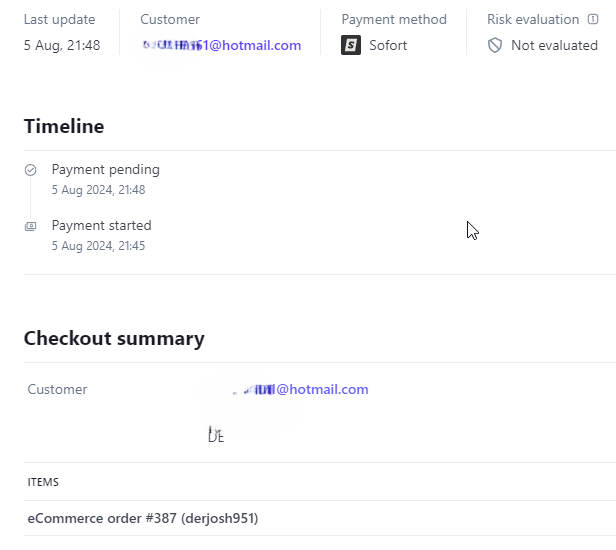Click the 5 Aug 2024, 21:45 timestamp
Screen dimensions: 616x550
(x=99, y=246)
